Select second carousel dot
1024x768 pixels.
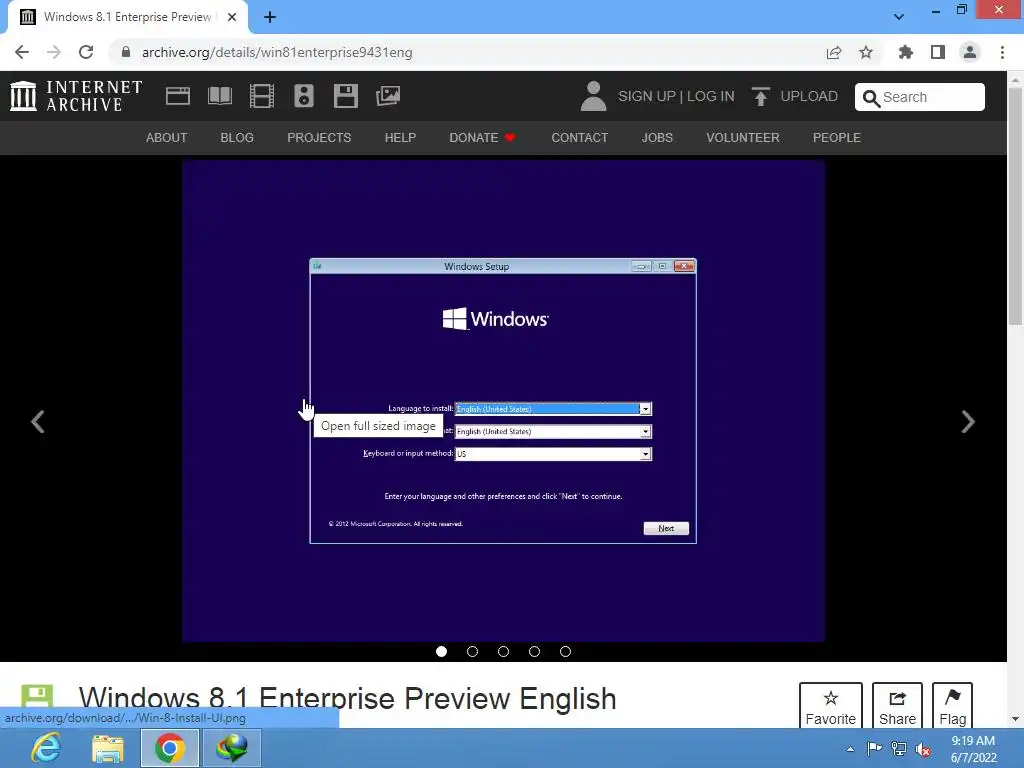coord(472,651)
